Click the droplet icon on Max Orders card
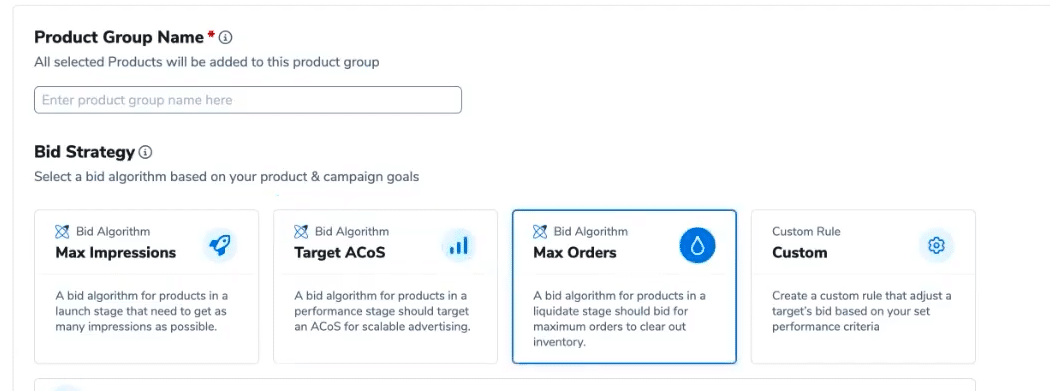The image size is (1050, 391). pyautogui.click(x=698, y=246)
